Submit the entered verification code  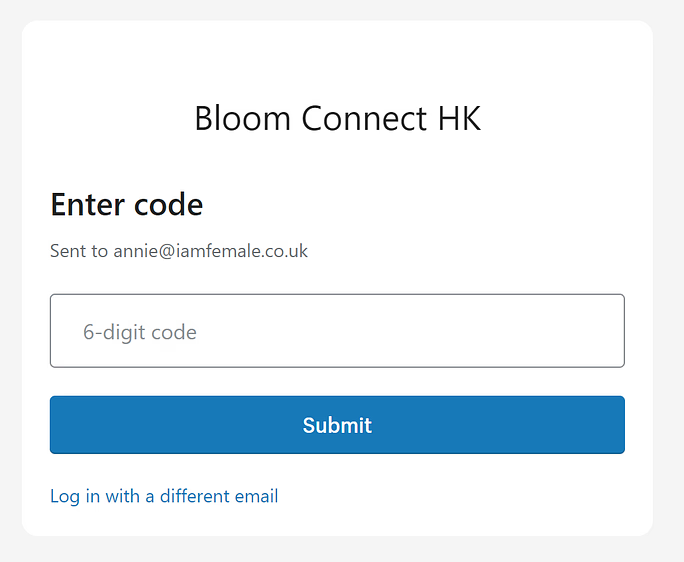pyautogui.click(x=337, y=425)
